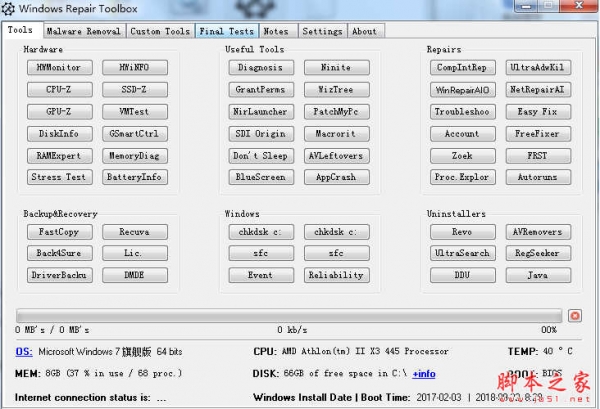This screenshot has height=409, width=600.
Task: Run CPU-Z
Action: [60, 90]
